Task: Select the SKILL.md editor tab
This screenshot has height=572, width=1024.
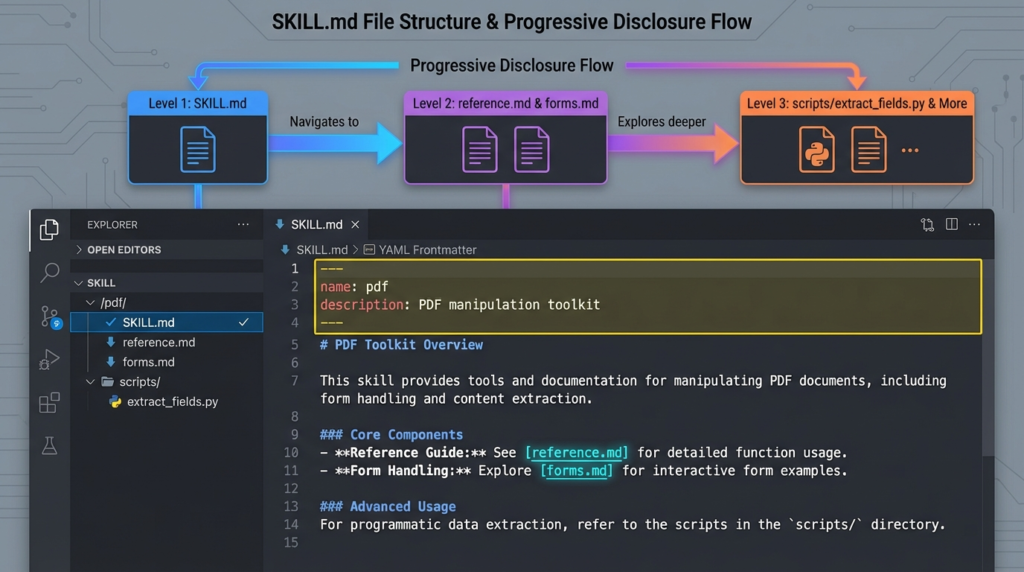Action: [316, 225]
